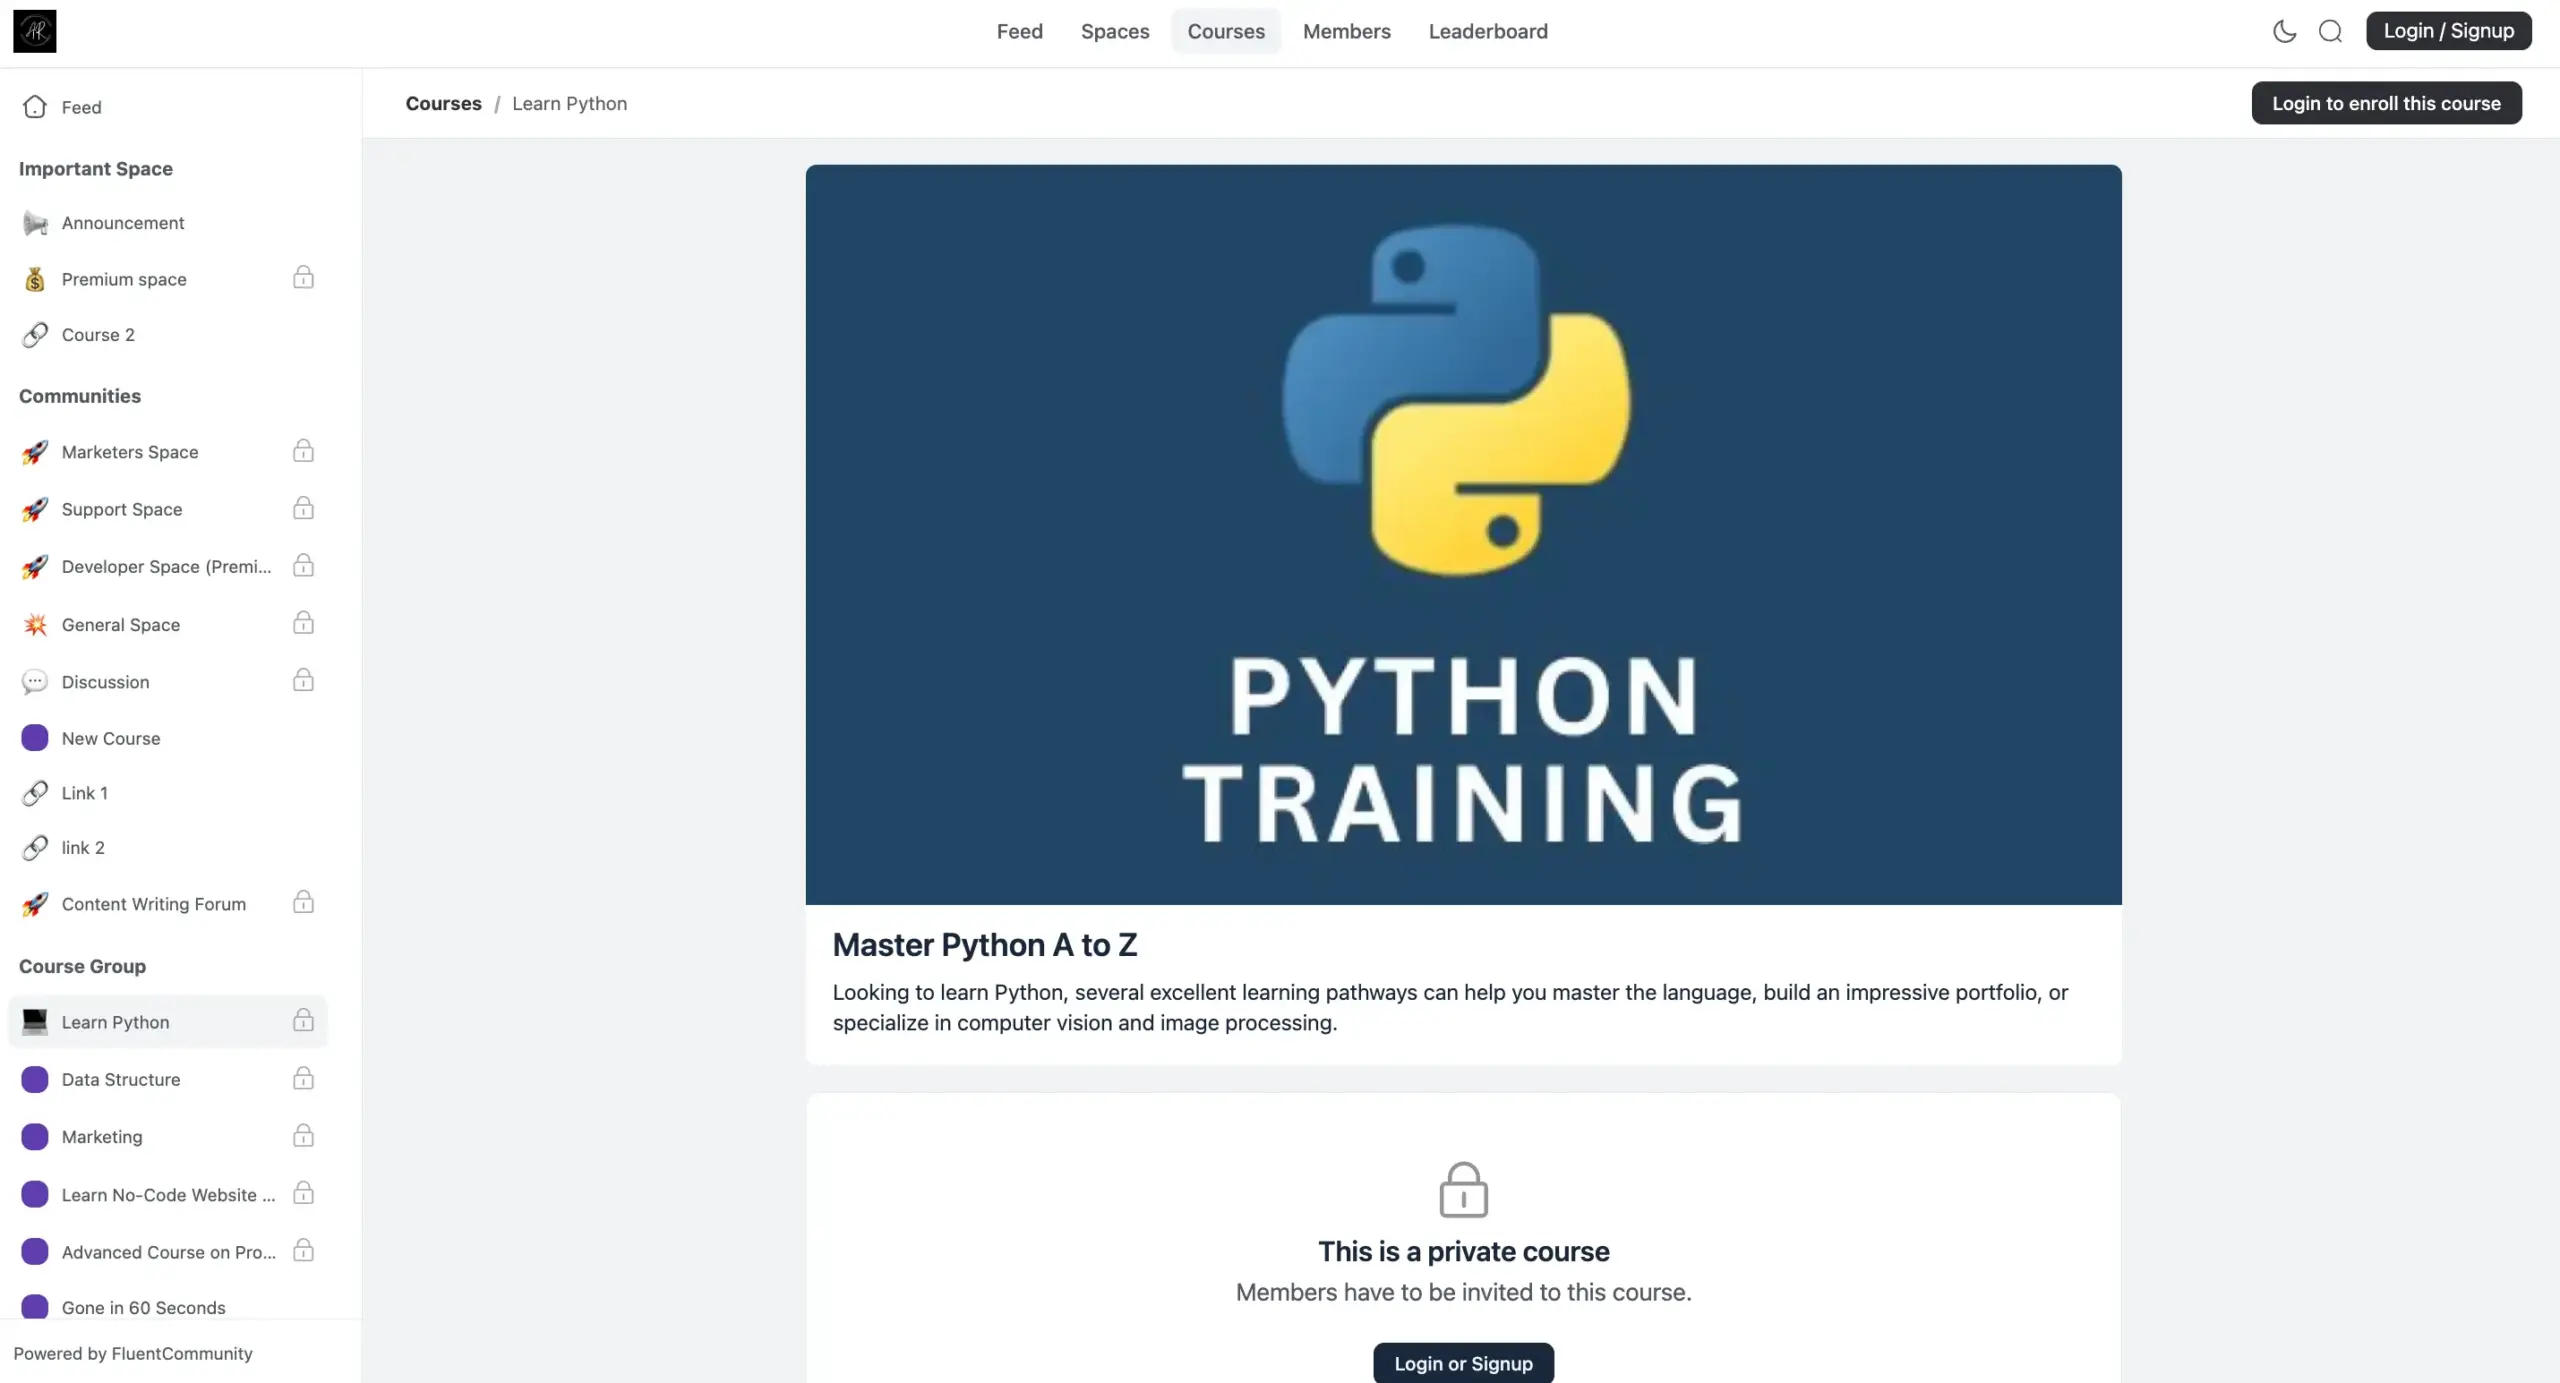Open search with the magnifier icon
Image resolution: width=2560 pixels, height=1383 pixels.
[2330, 31]
